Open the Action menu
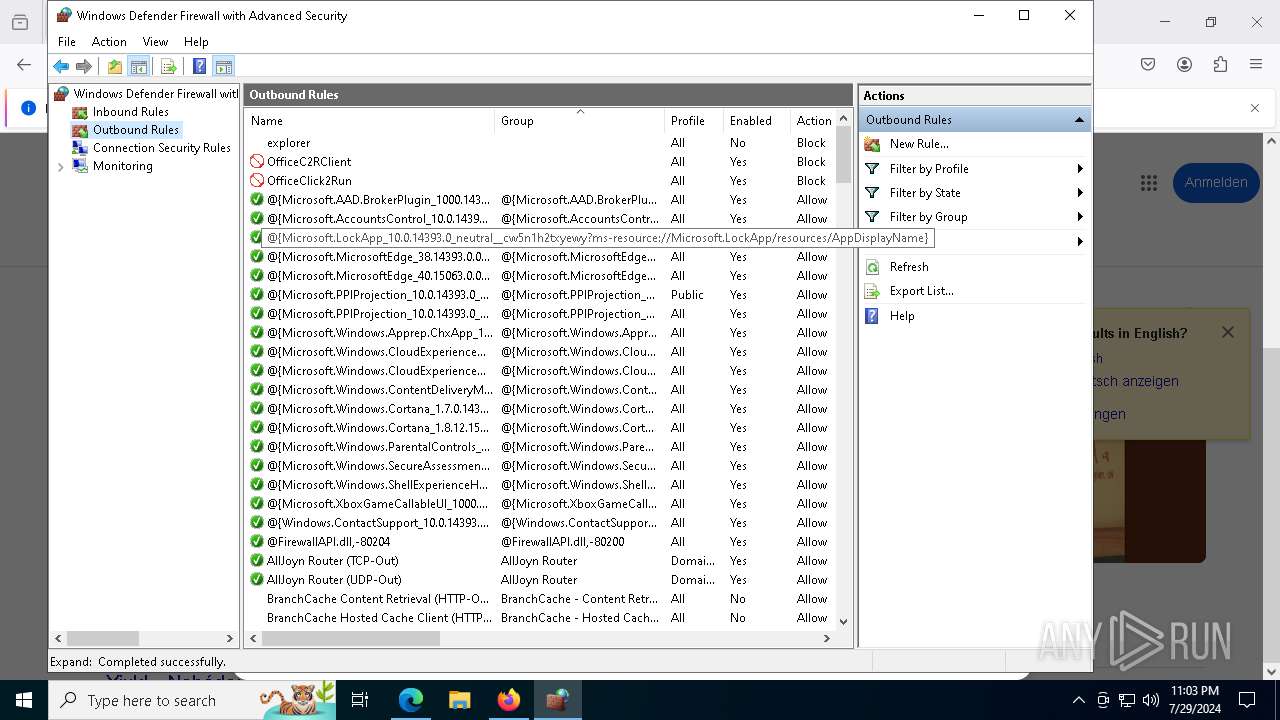 (109, 42)
